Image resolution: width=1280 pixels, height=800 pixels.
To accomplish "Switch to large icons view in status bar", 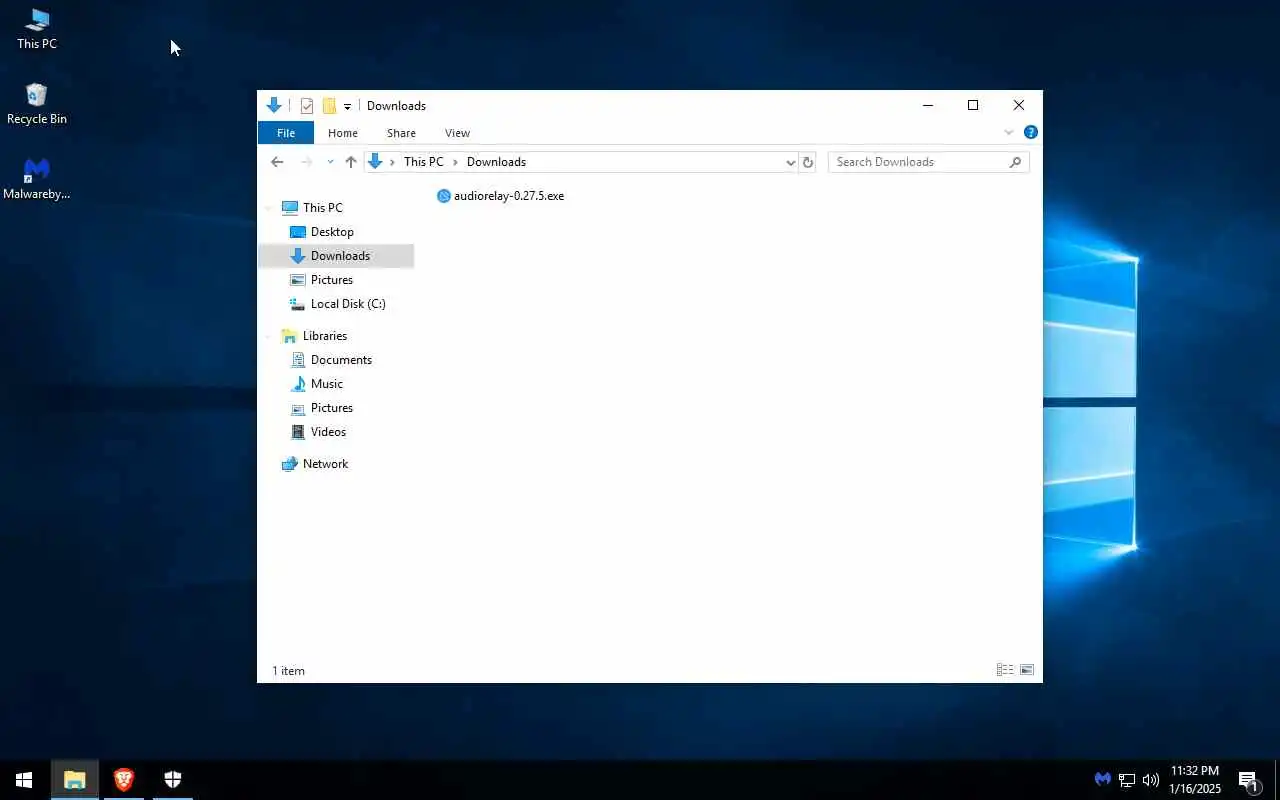I will point(1027,670).
